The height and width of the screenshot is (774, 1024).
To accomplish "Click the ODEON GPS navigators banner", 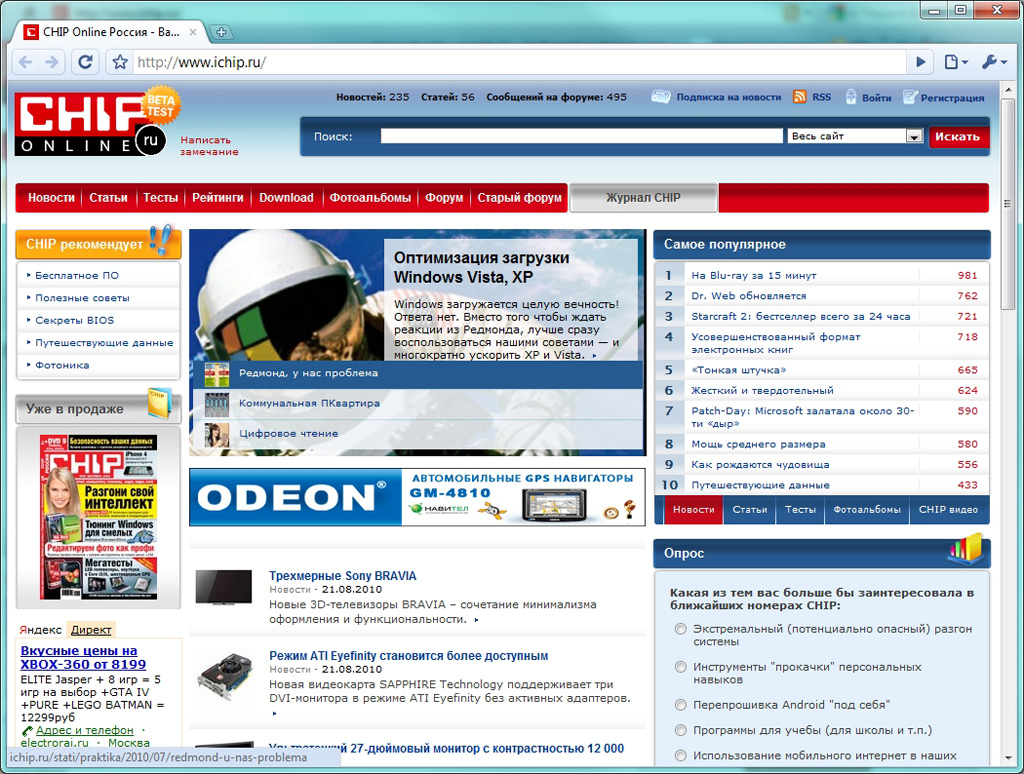I will pyautogui.click(x=417, y=497).
